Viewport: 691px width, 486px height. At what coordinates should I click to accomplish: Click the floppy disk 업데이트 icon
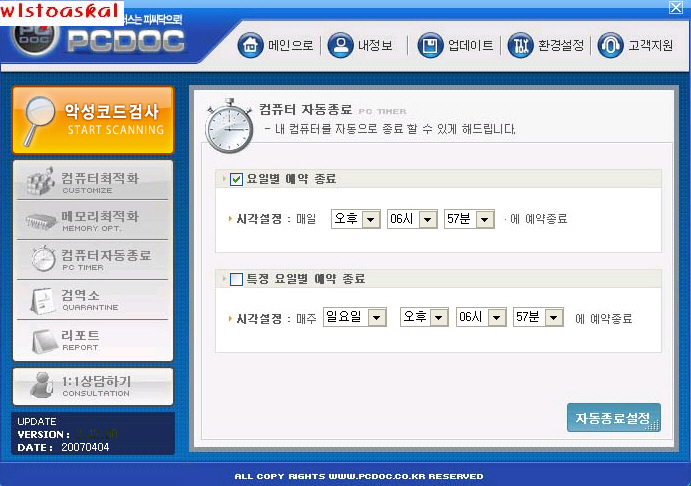[x=430, y=45]
